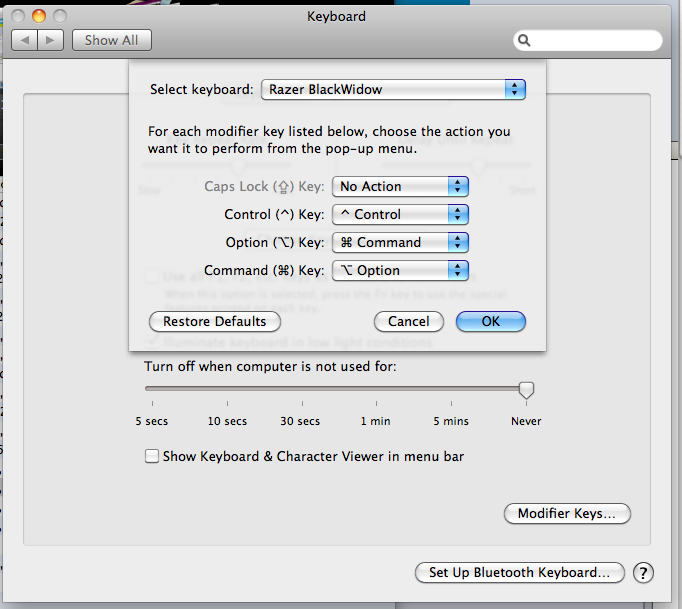Click the '5 mins' slider label

[x=451, y=421]
